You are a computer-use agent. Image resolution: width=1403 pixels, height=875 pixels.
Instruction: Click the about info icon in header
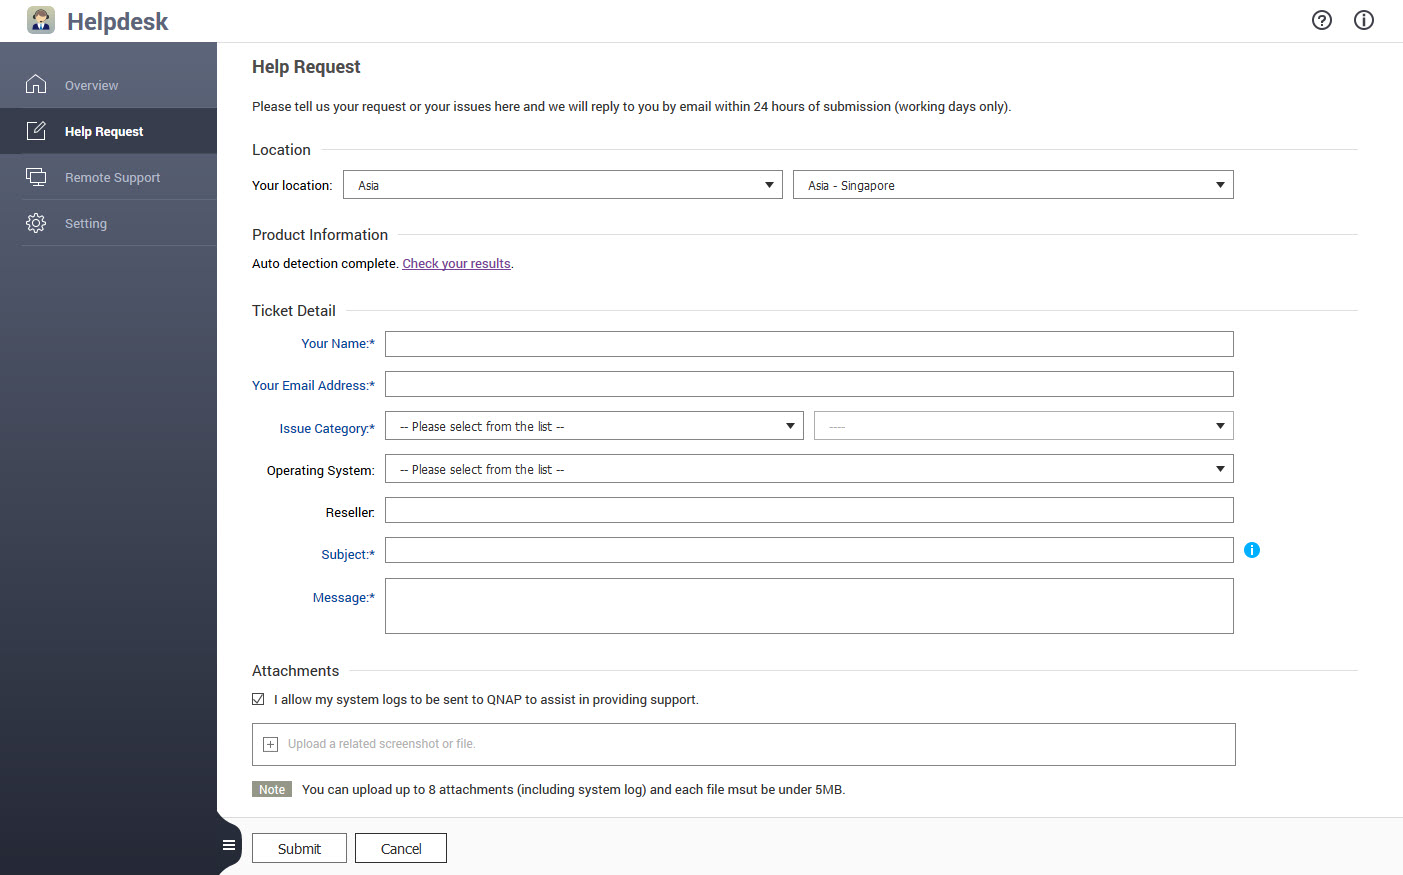(x=1364, y=20)
